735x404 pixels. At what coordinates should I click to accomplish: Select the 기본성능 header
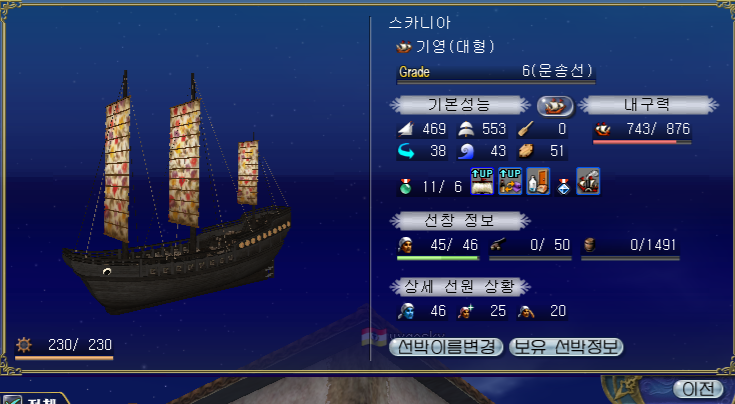coord(458,105)
